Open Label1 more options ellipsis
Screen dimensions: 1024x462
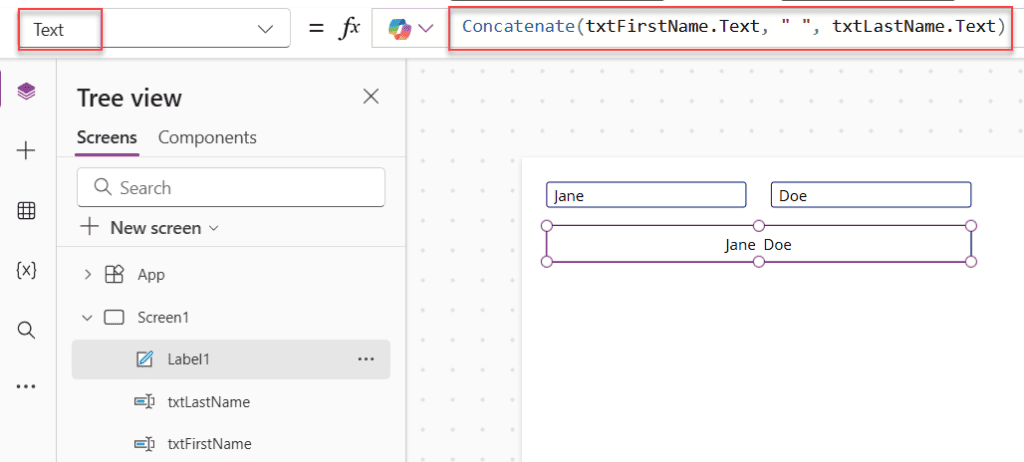(x=366, y=359)
